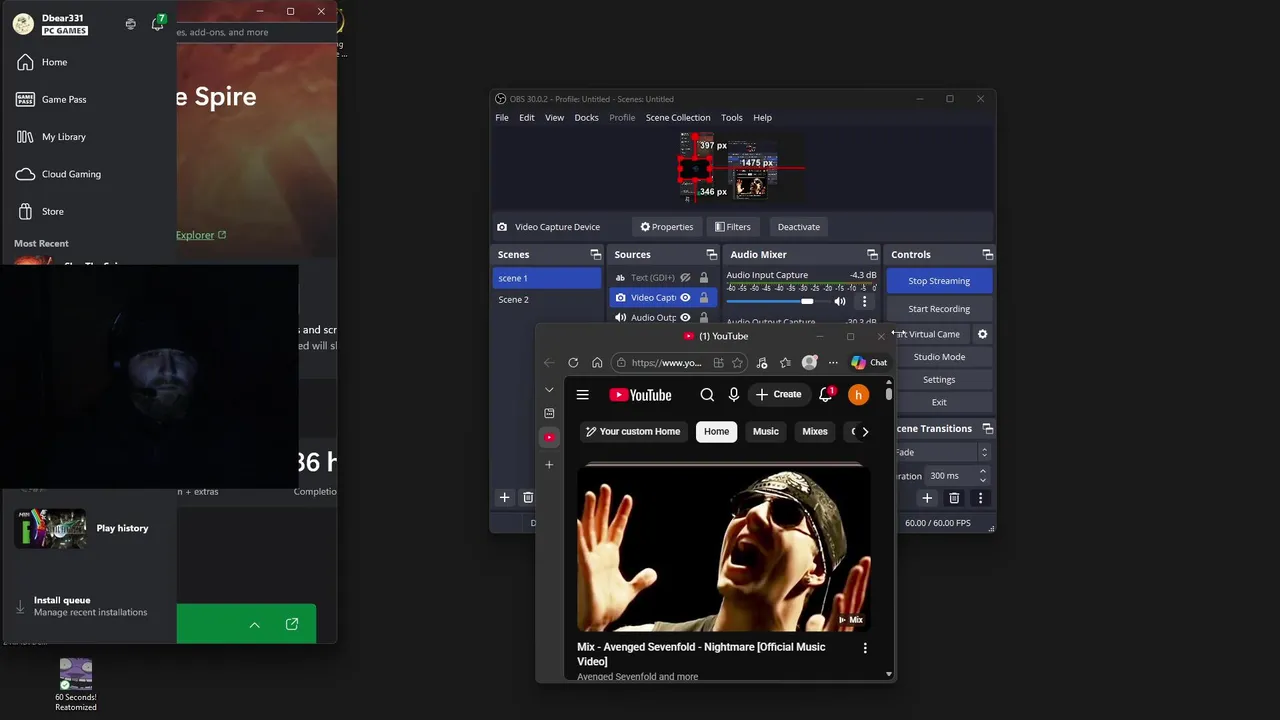This screenshot has height=720, width=1280.
Task: Hide the Audio Output source eye icon
Action: pyautogui.click(x=685, y=317)
